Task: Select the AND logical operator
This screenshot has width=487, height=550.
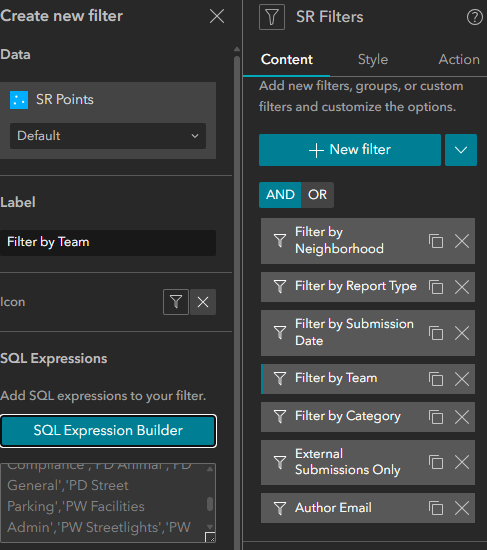Action: tap(280, 195)
